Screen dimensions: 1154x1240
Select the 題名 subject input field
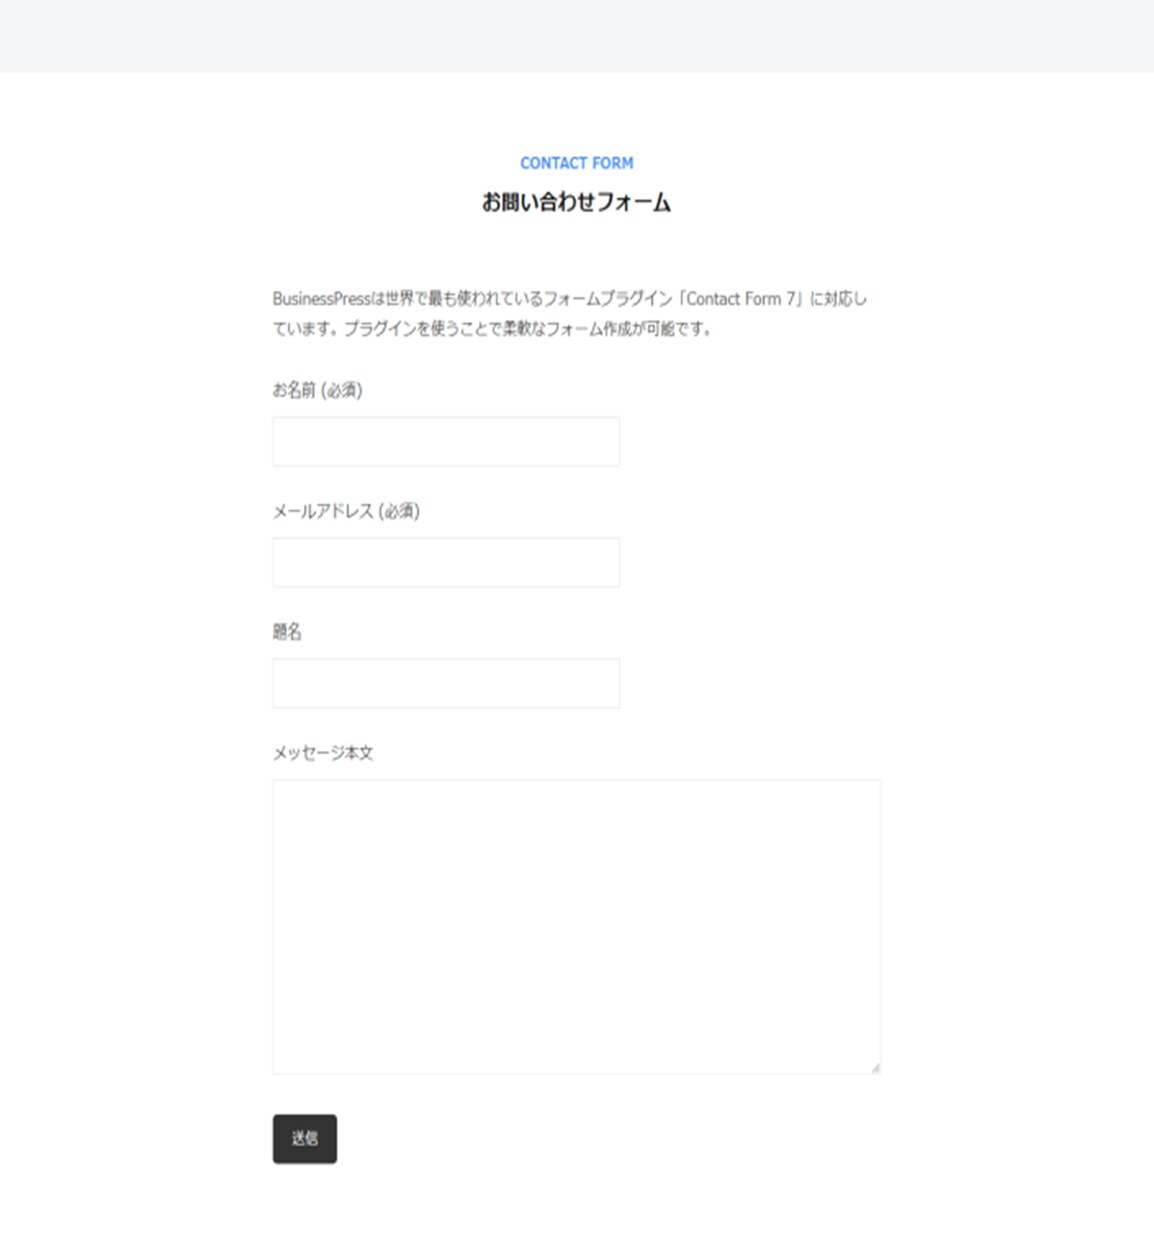pos(446,683)
